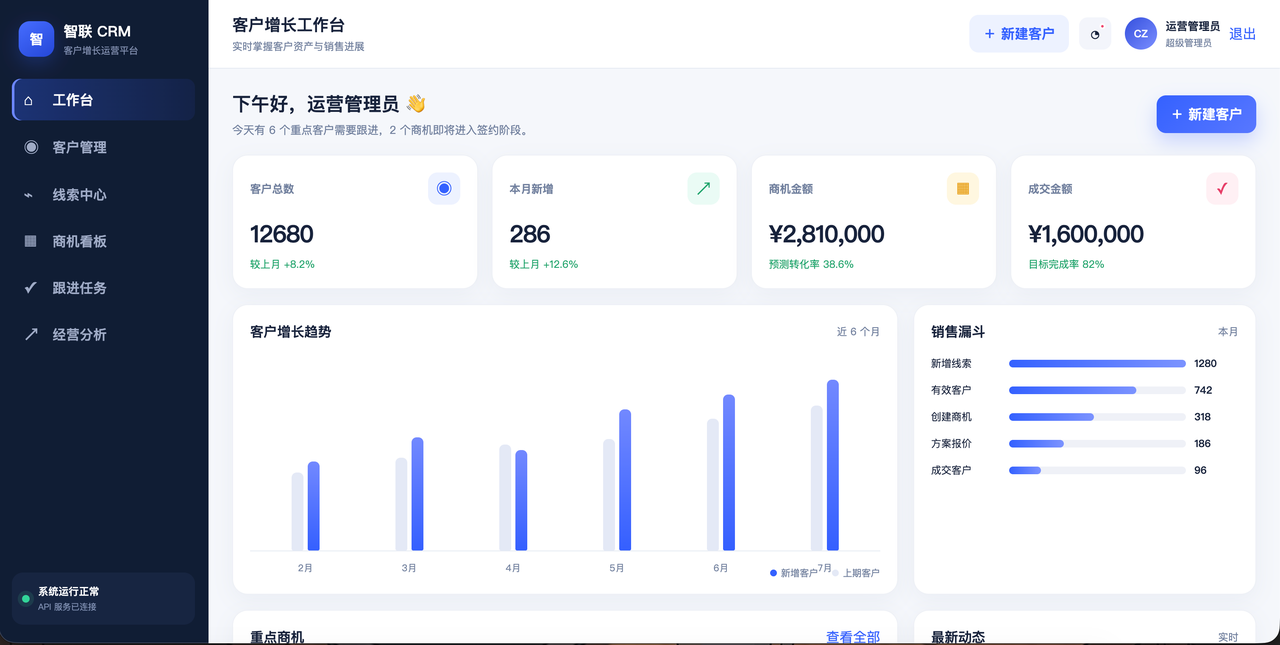The image size is (1280, 645).
Task: Click the 742 funnel count
Action: [1203, 390]
